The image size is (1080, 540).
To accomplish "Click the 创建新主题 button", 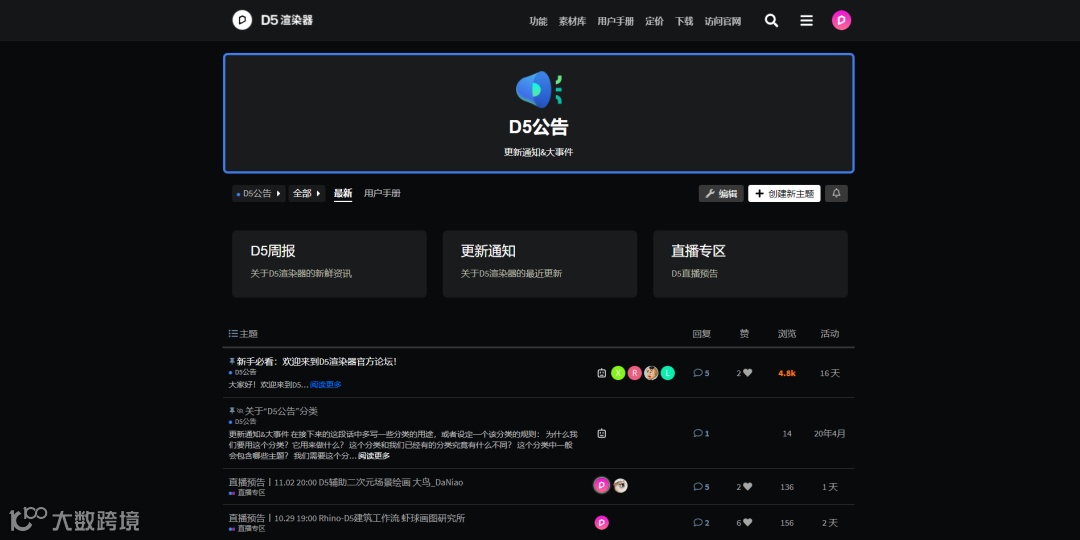I will tap(785, 194).
